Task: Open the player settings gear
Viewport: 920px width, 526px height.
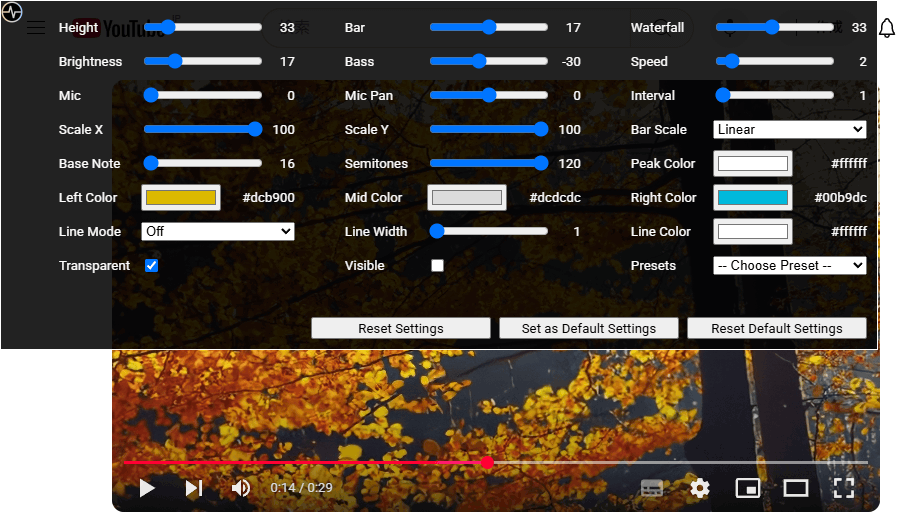Action: tap(699, 488)
